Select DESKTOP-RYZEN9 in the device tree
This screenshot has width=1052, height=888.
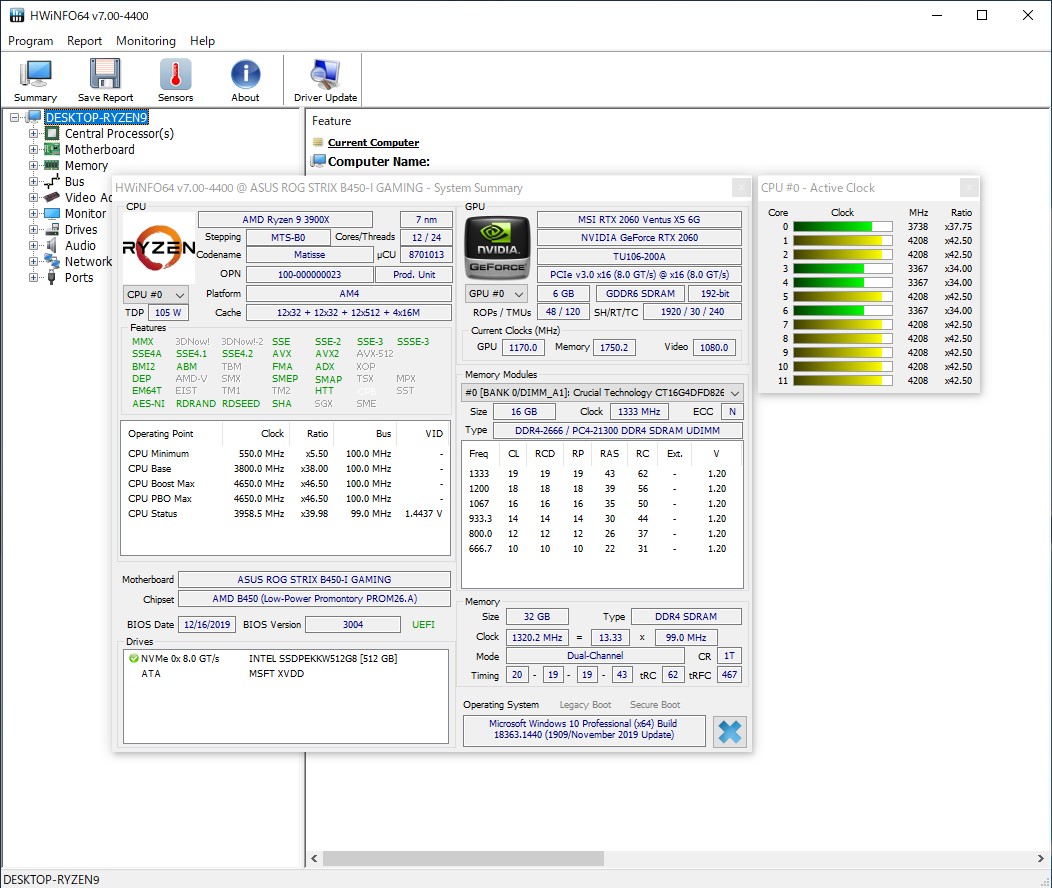94,117
